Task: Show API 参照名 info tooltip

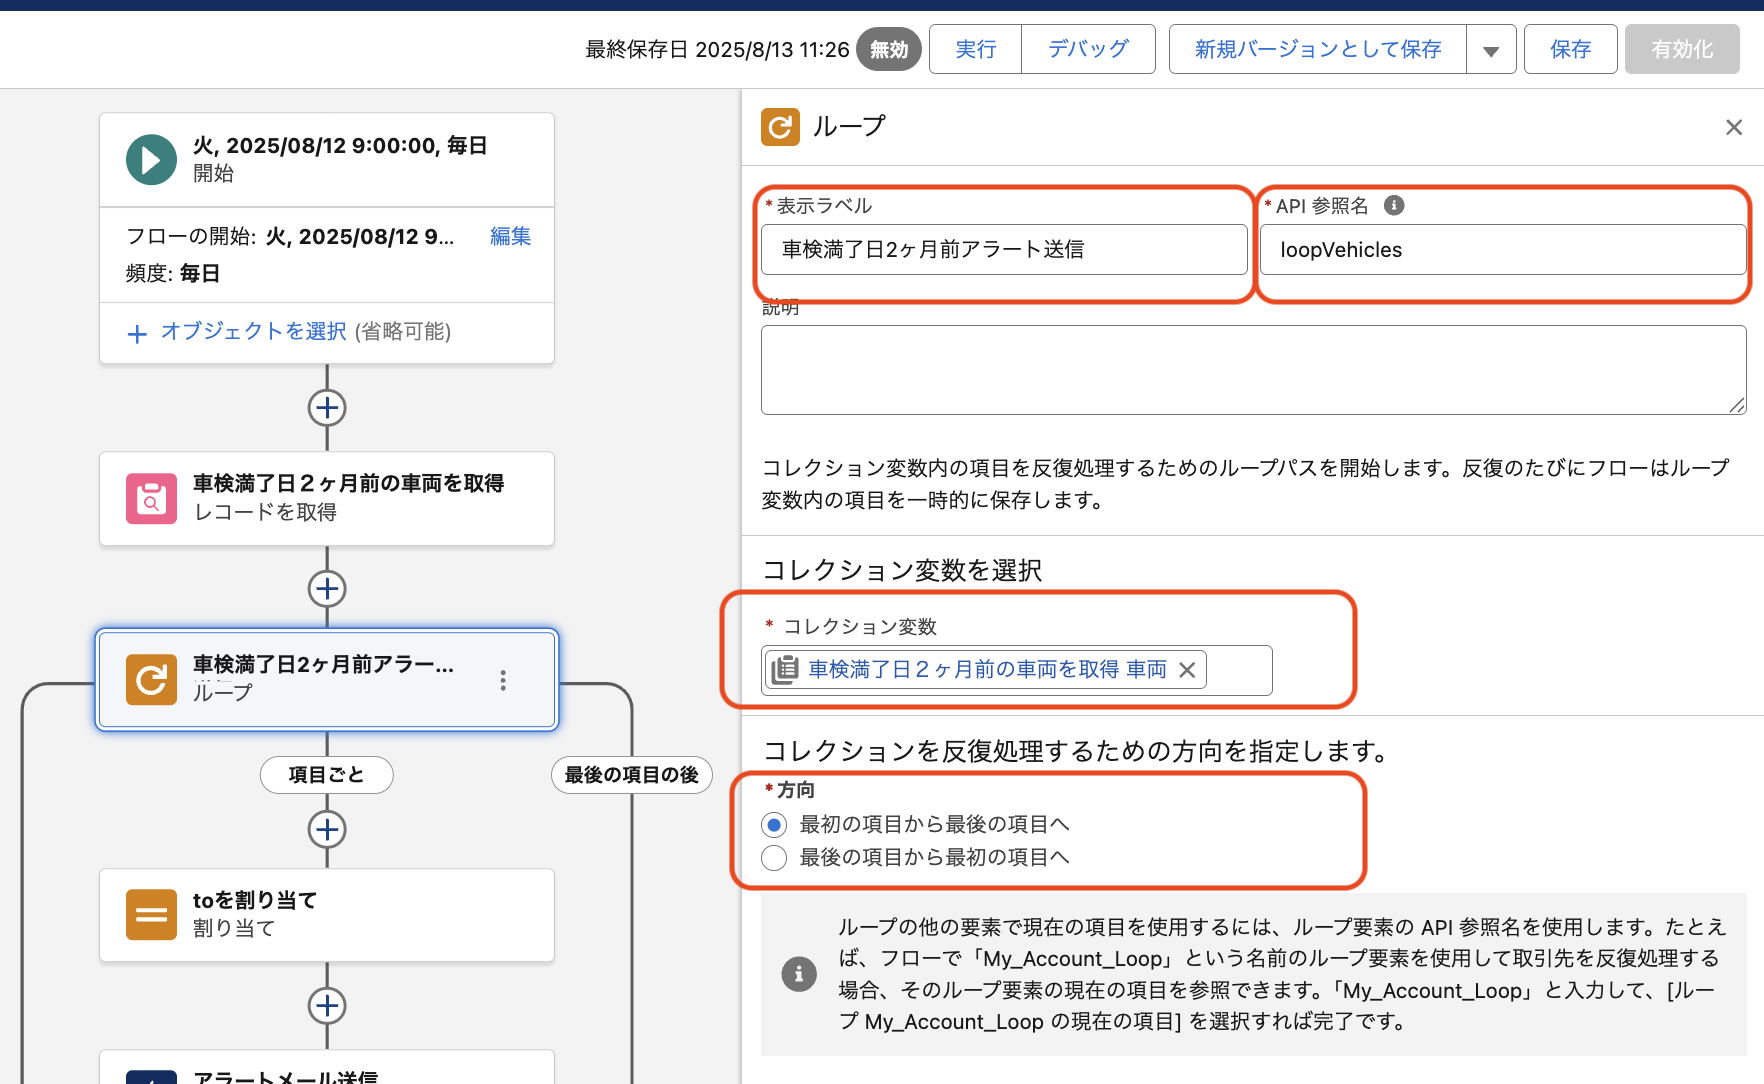Action: pyautogui.click(x=1394, y=205)
